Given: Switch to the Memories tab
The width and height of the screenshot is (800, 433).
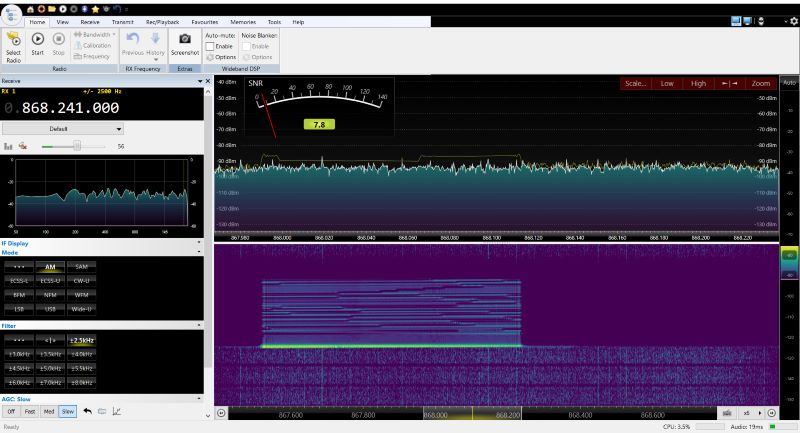Looking at the screenshot, I should (x=242, y=21).
